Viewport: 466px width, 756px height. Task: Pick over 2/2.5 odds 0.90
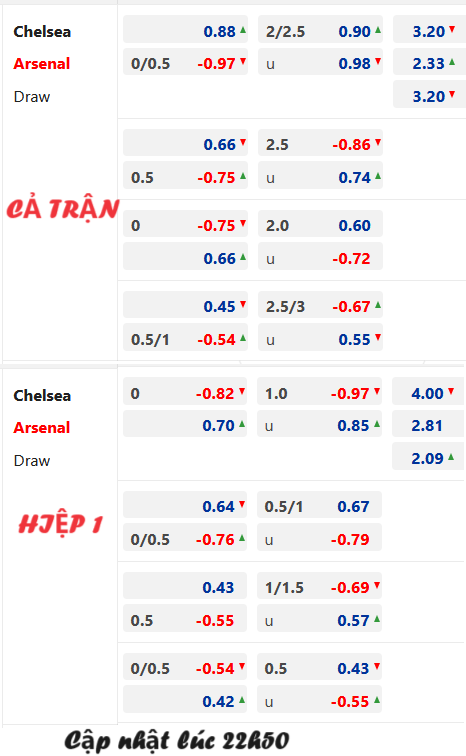click(320, 31)
